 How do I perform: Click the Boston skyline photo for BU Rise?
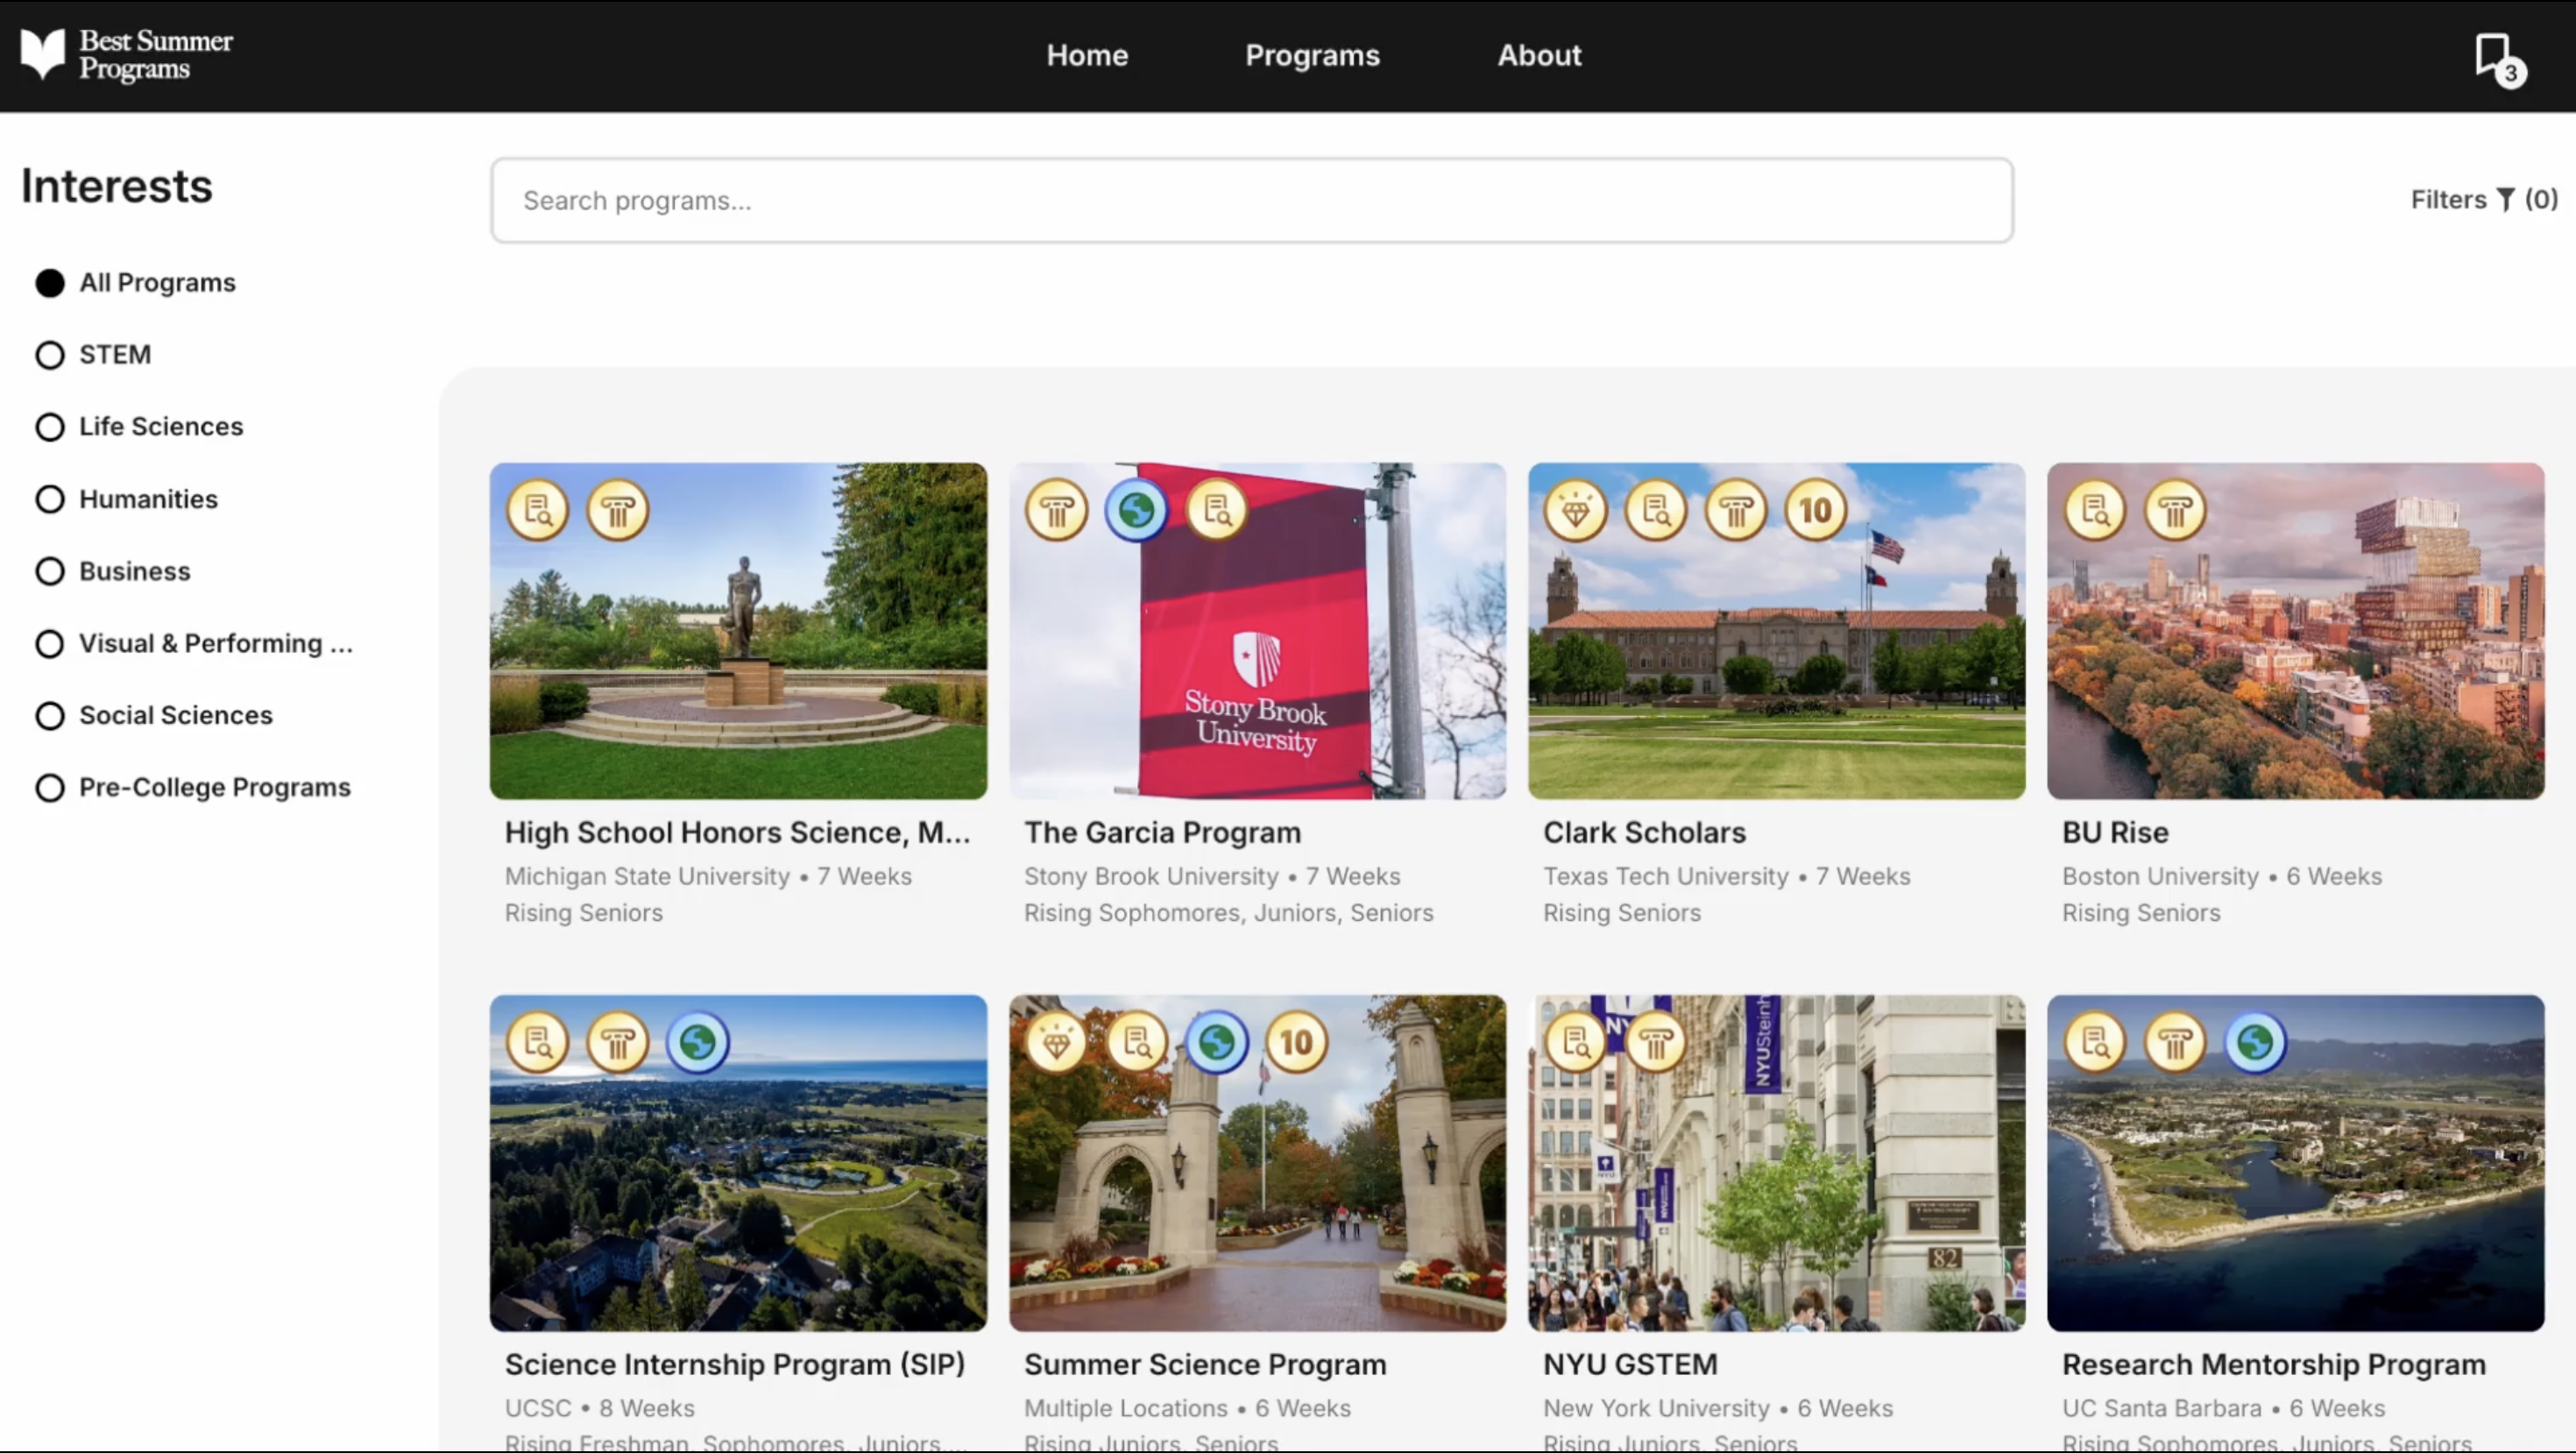pyautogui.click(x=2295, y=630)
